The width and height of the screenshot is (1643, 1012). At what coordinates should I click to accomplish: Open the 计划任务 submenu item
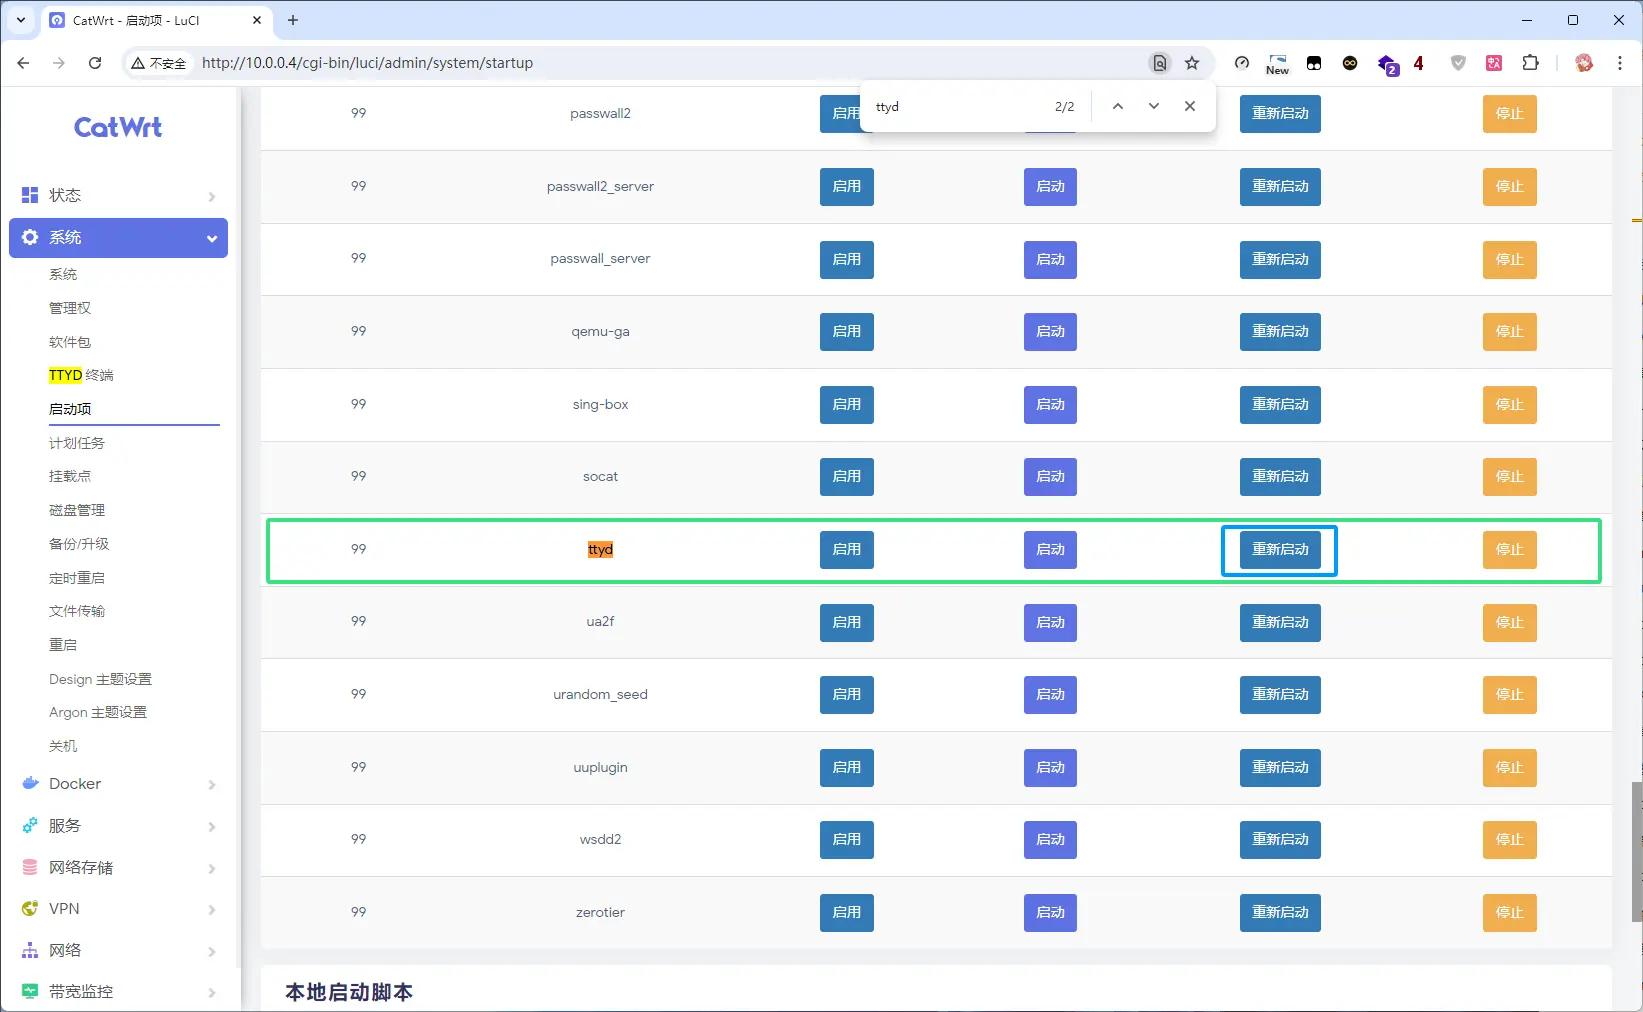pyautogui.click(x=77, y=443)
